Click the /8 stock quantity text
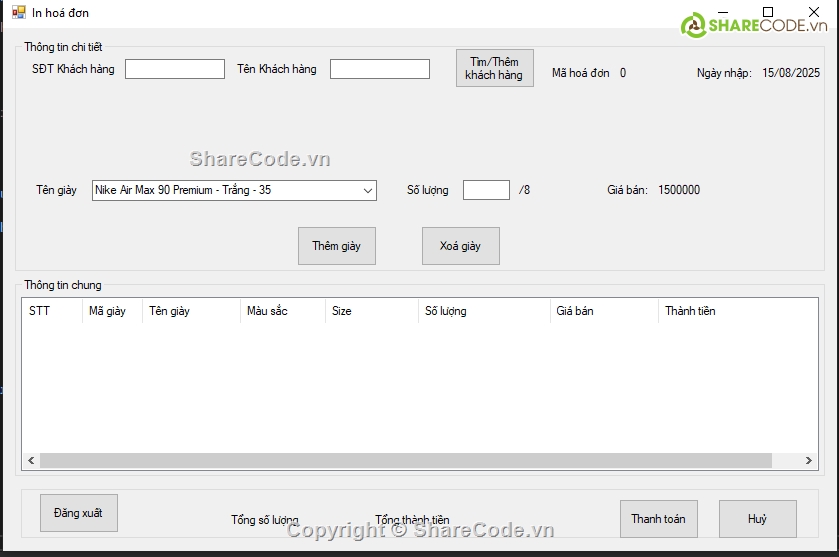The height and width of the screenshot is (557, 839). 524,190
